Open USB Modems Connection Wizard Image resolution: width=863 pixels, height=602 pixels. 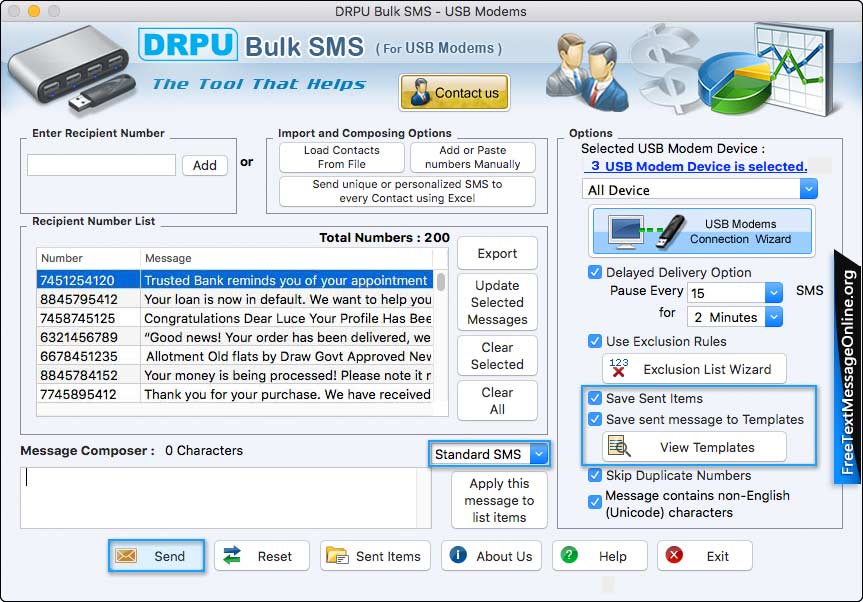tap(702, 231)
